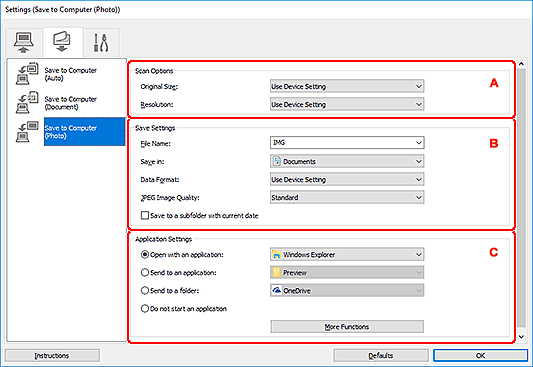The image size is (533, 367).
Task: Click the Windows Explorer folder icon
Action: [x=277, y=254]
